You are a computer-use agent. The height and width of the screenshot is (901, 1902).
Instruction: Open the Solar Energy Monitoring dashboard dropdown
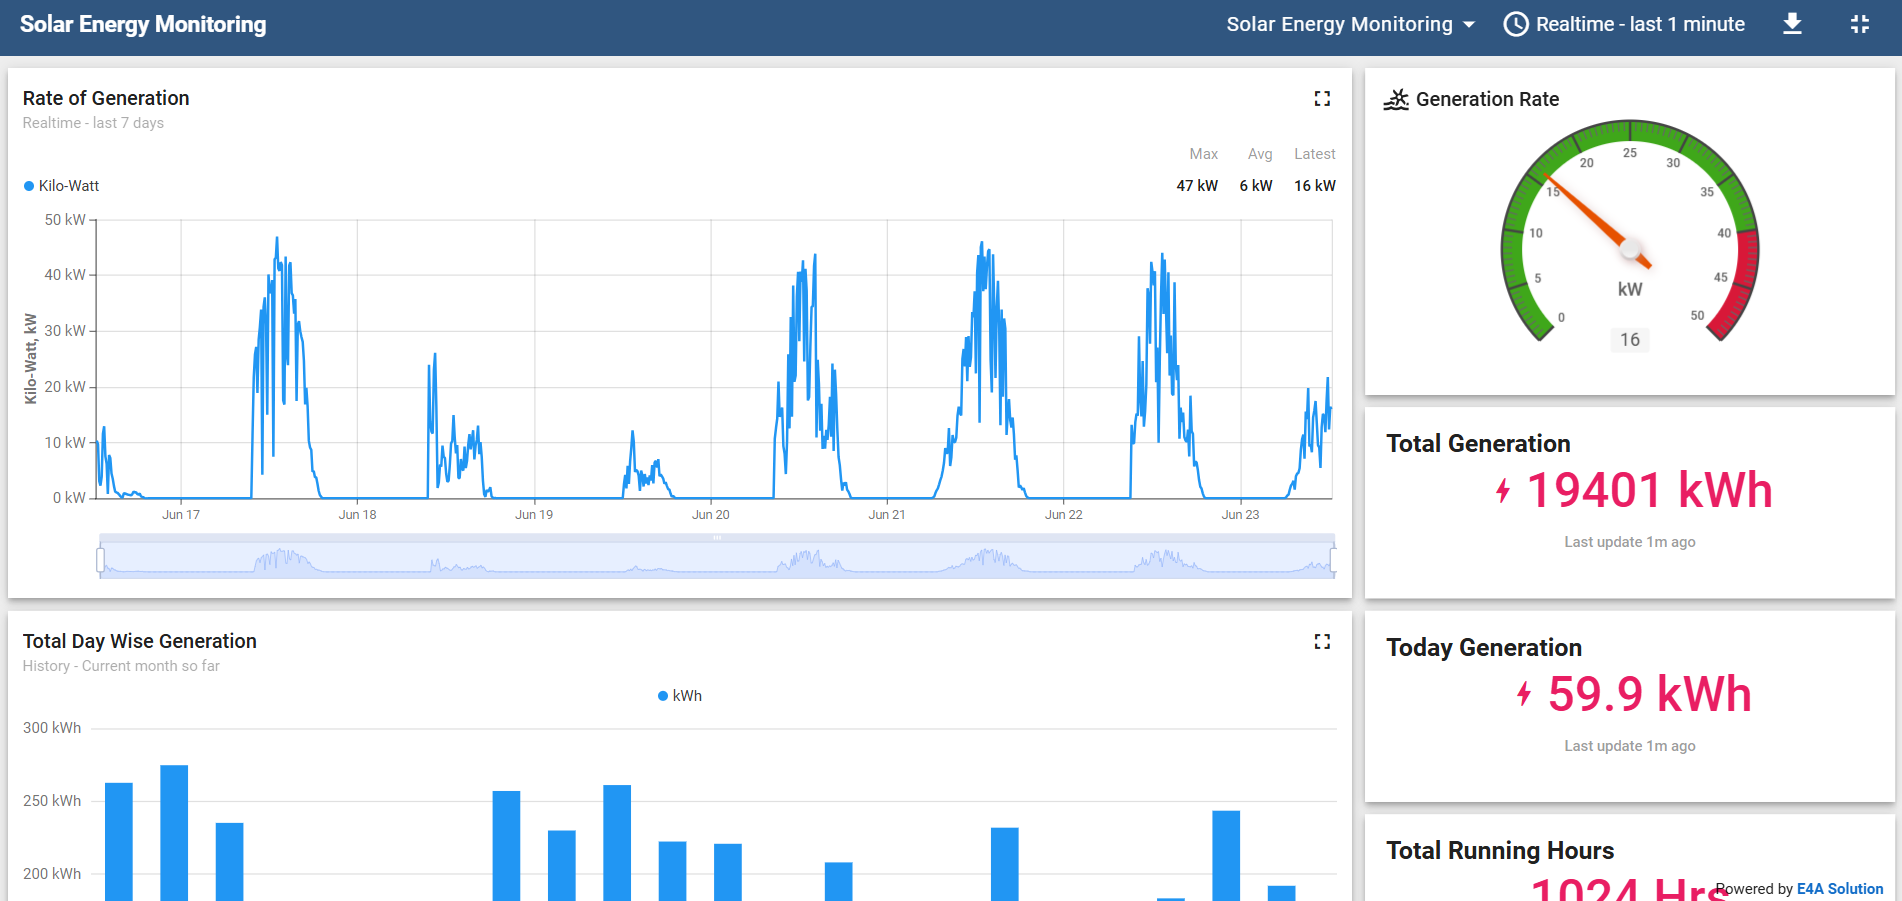tap(1339, 24)
